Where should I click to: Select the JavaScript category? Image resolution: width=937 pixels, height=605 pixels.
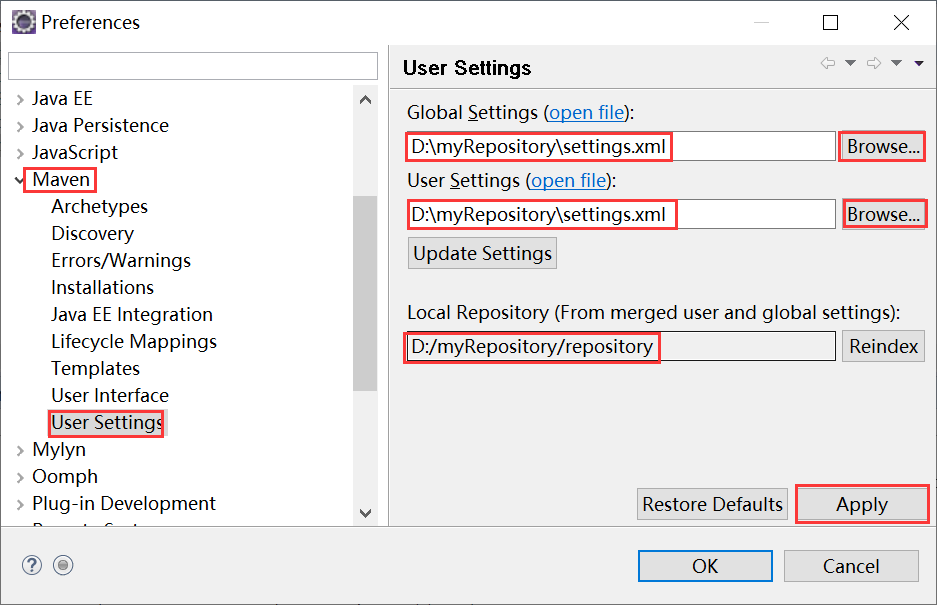(x=75, y=152)
